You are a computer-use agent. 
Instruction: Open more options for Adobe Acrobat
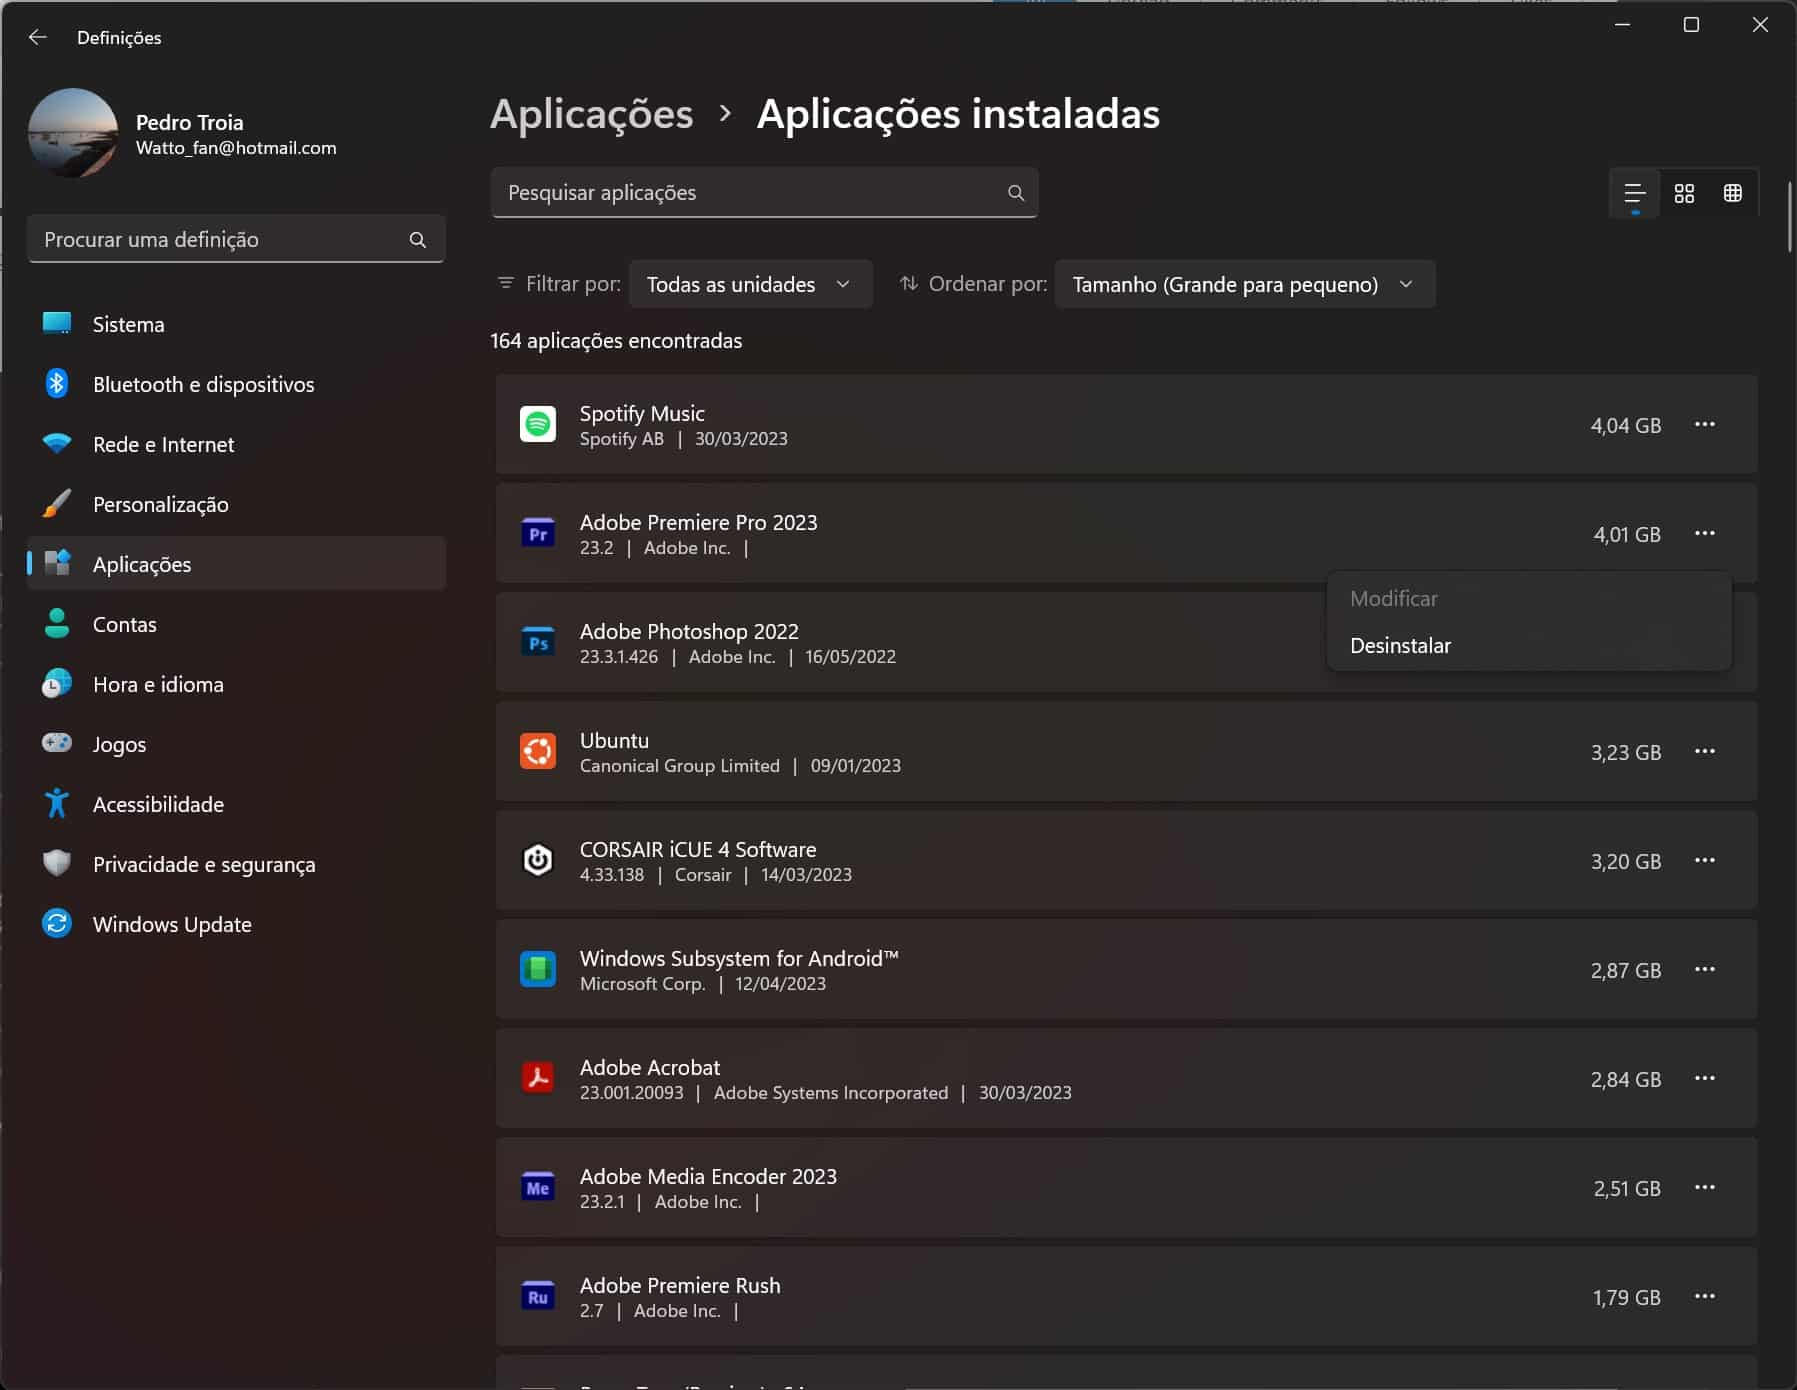click(1704, 1079)
